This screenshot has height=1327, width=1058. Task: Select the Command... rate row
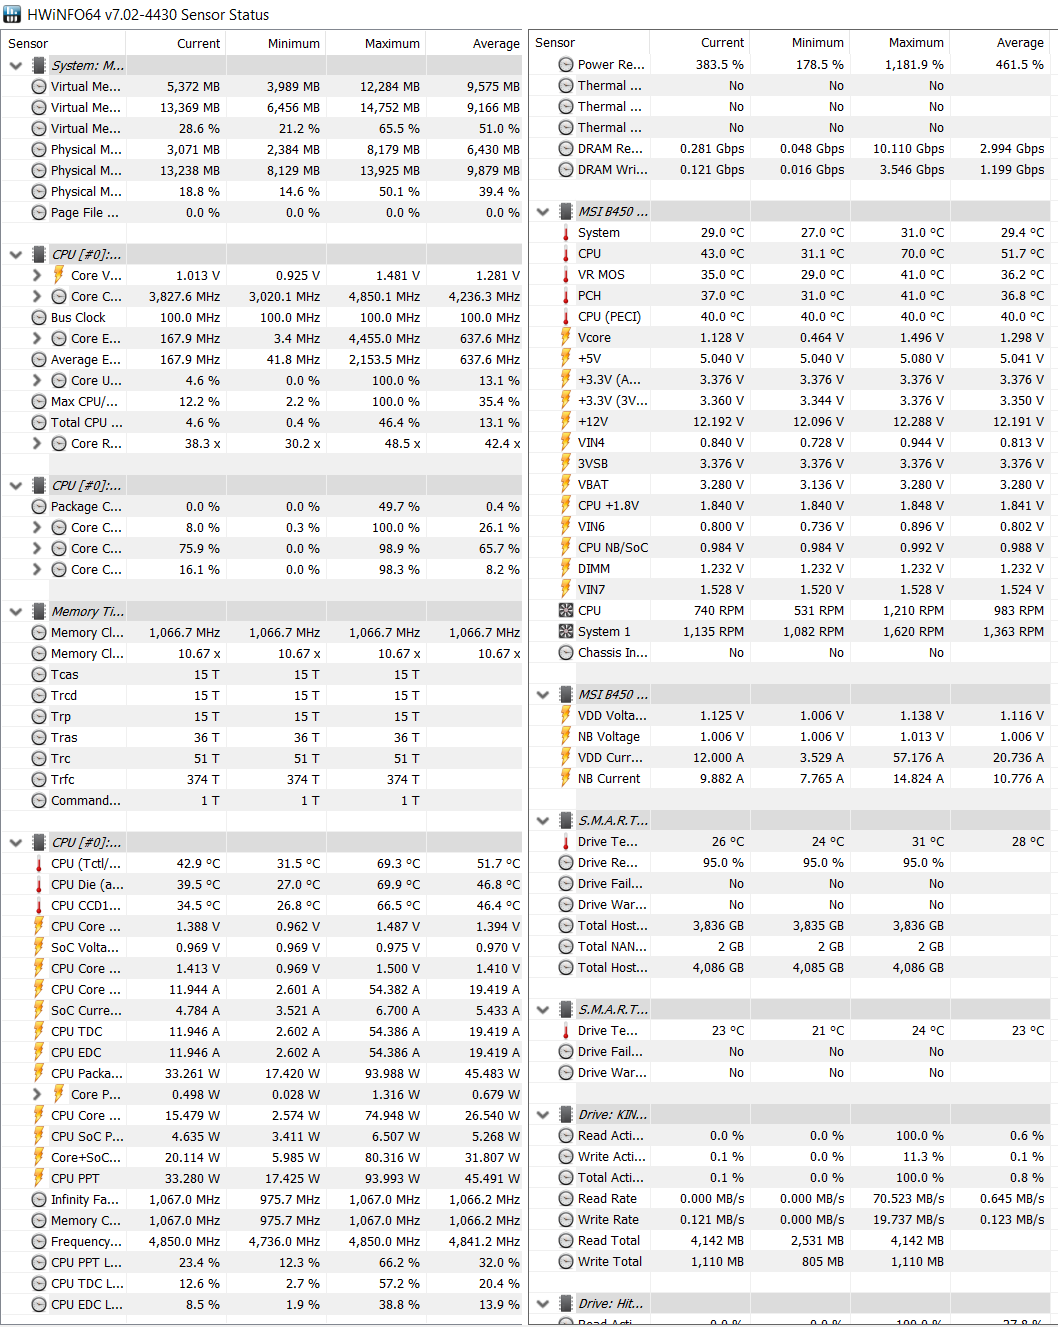click(x=263, y=800)
